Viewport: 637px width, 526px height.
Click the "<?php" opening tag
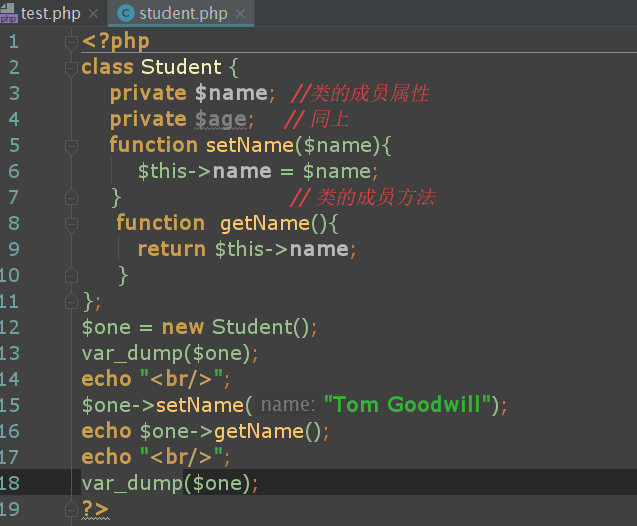tap(116, 41)
